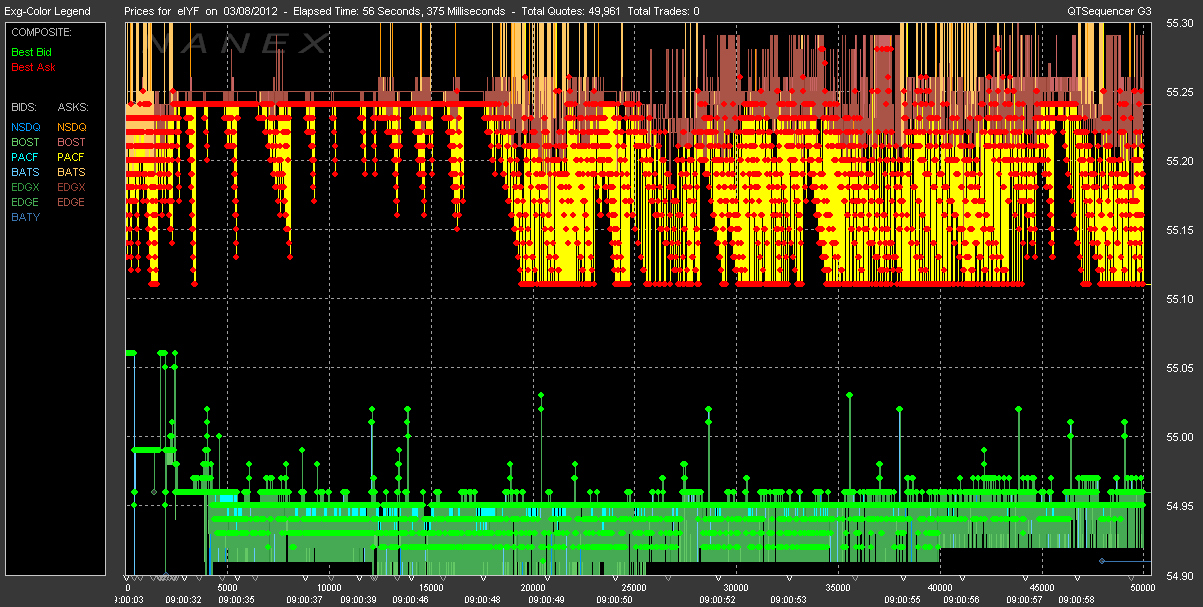Select the 09:00:39 time label
1203x607 pixels.
tap(357, 599)
